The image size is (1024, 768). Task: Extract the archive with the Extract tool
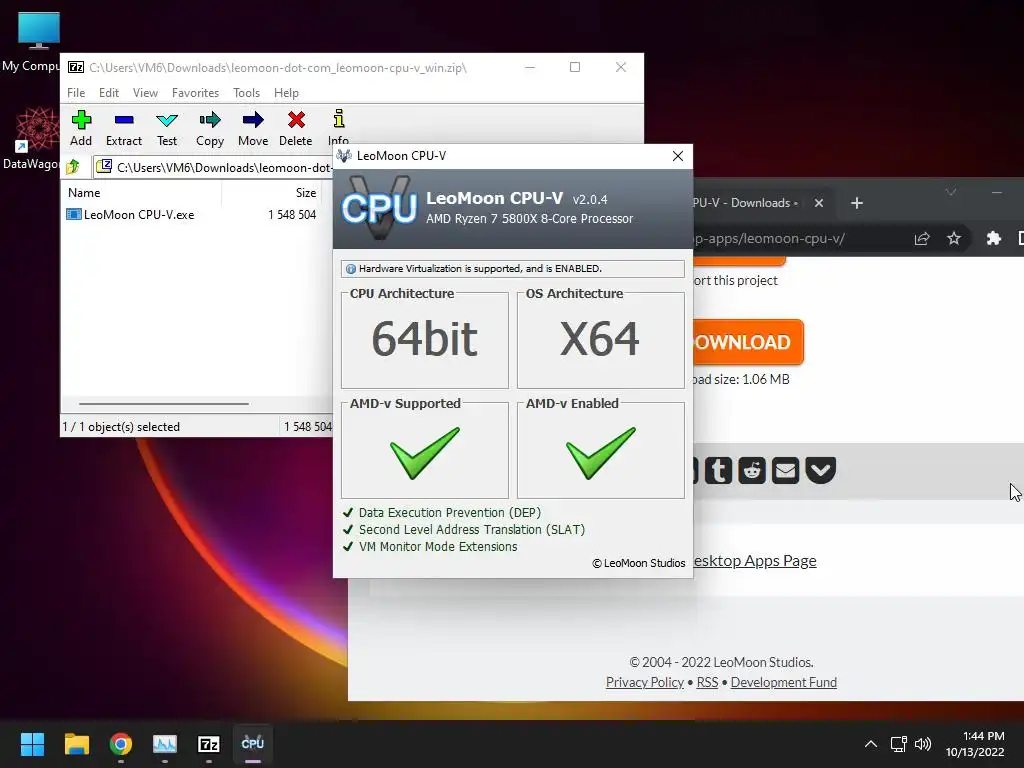123,129
